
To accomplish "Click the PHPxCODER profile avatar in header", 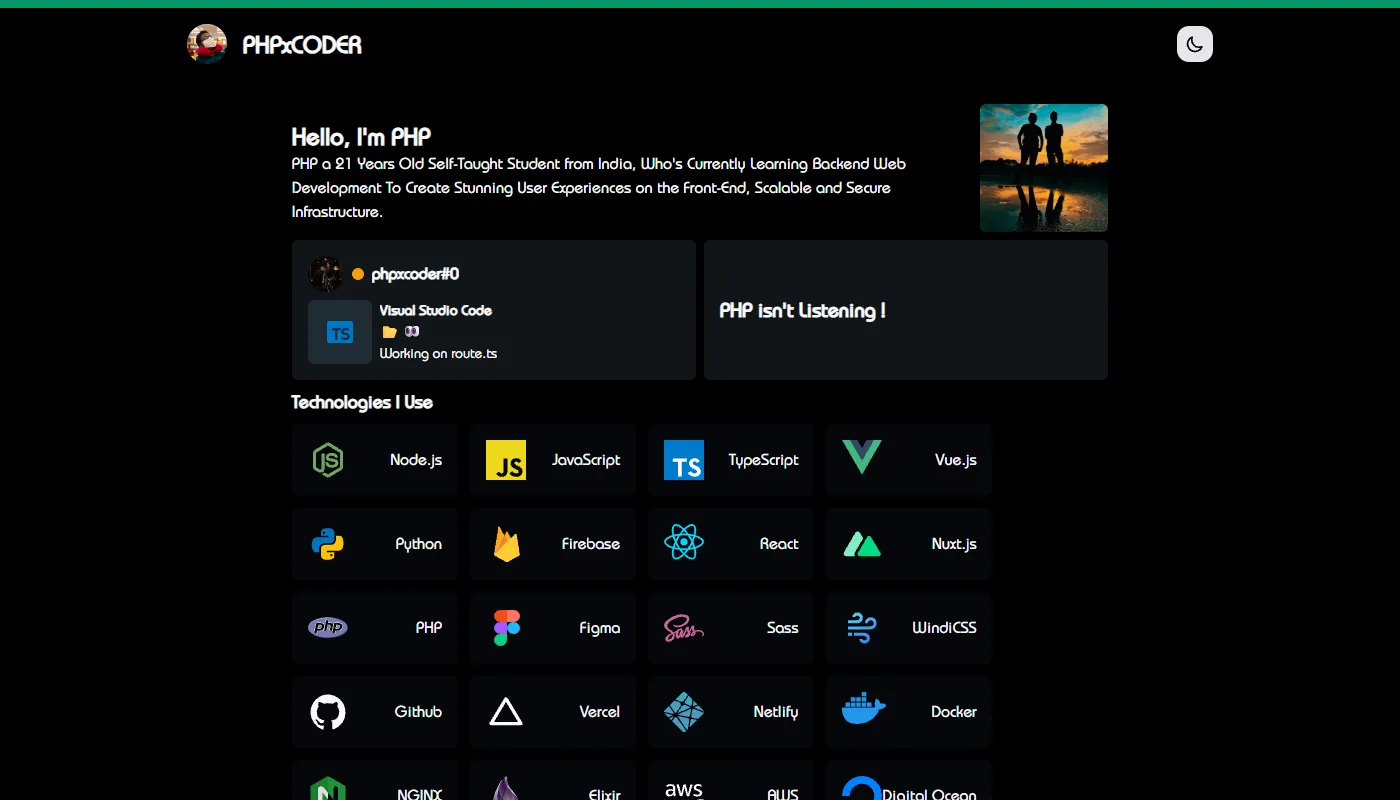I will coord(207,44).
